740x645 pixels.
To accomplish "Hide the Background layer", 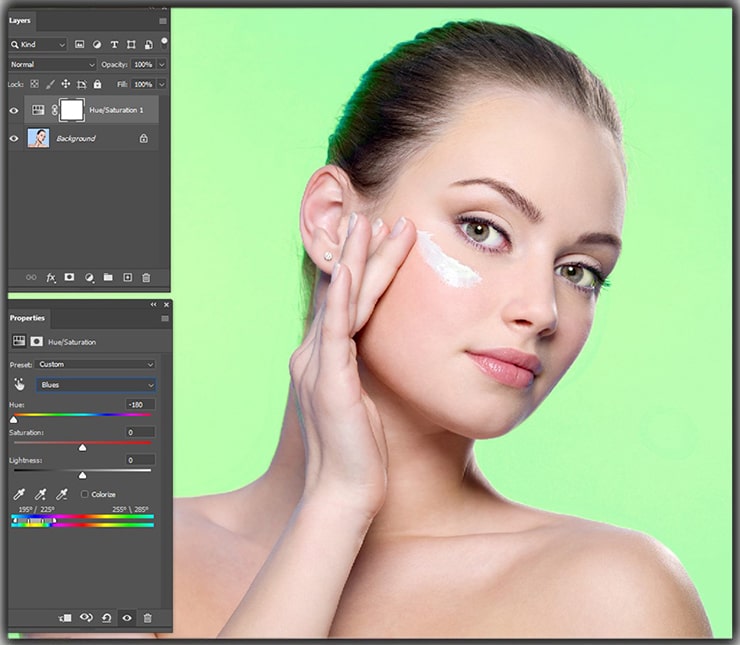I will coord(14,138).
